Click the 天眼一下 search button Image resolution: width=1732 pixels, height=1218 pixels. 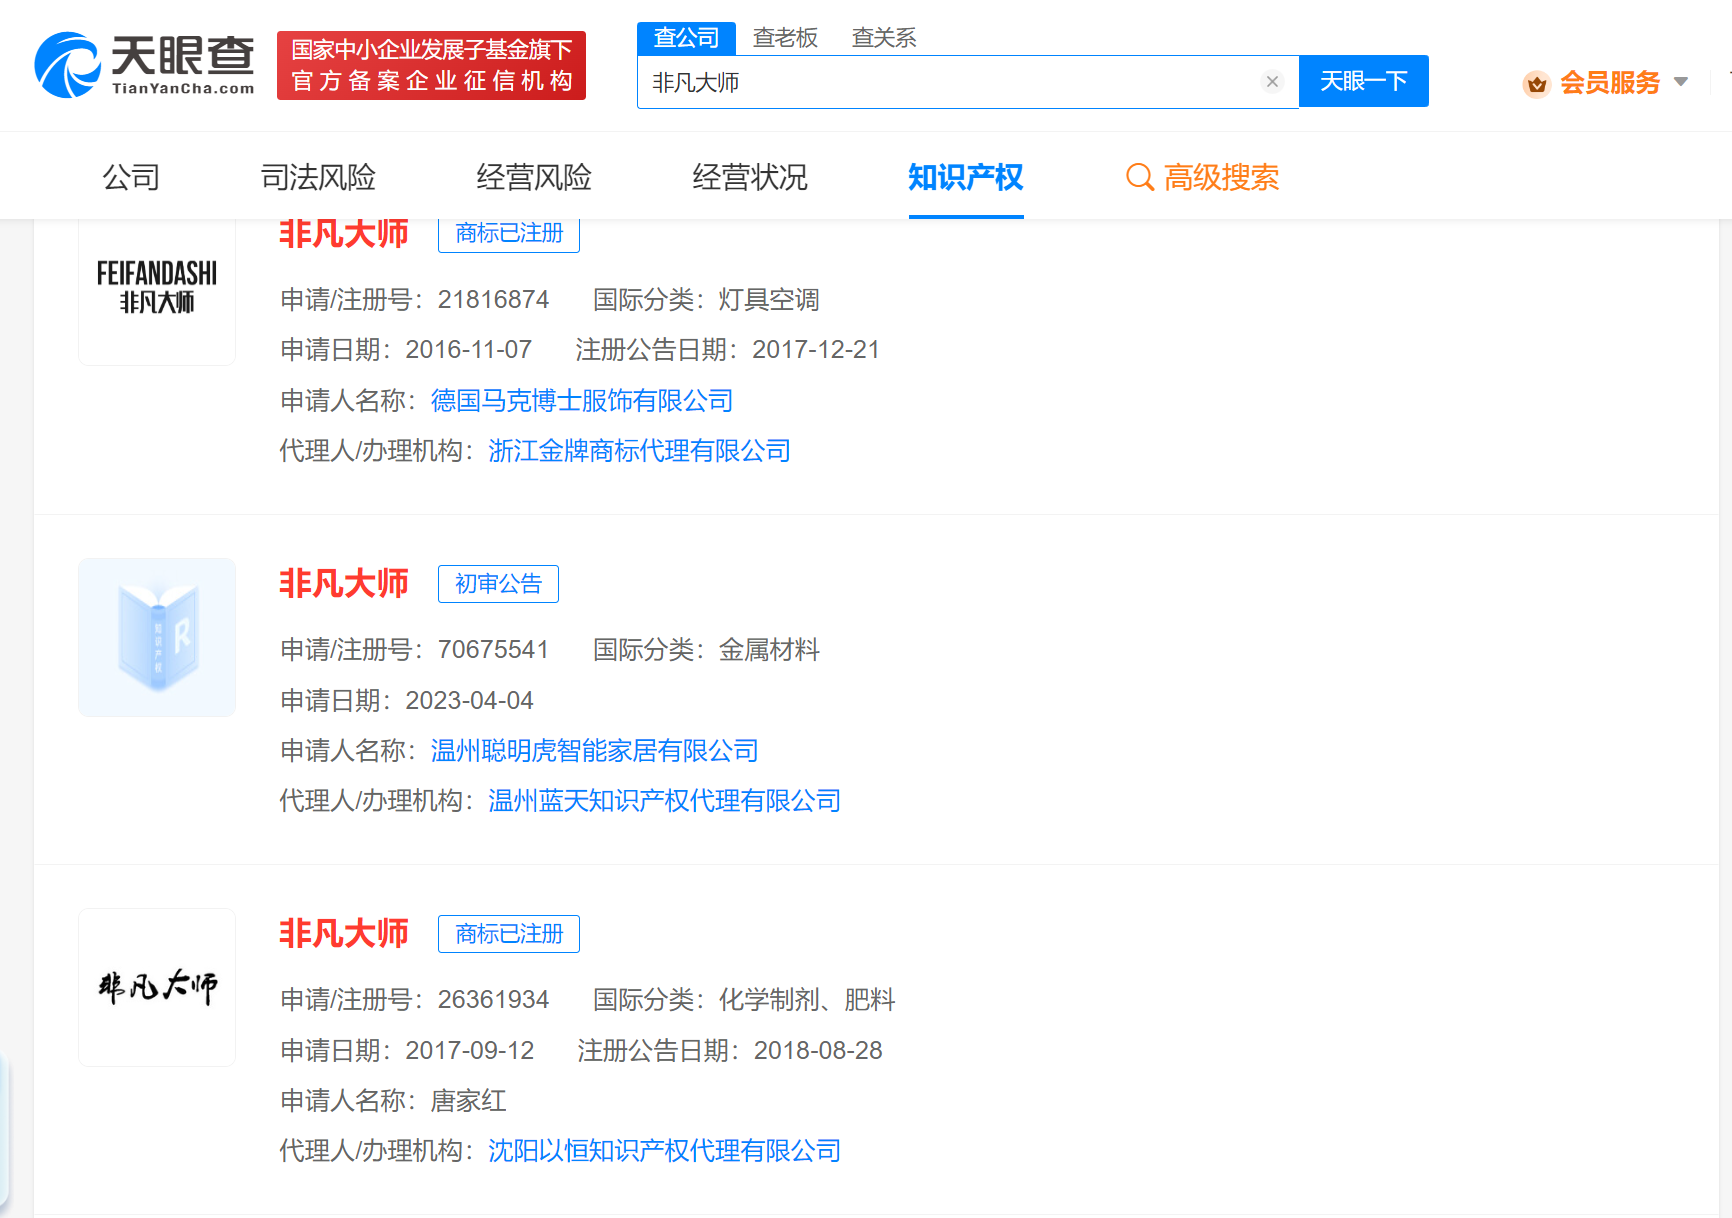coord(1363,81)
